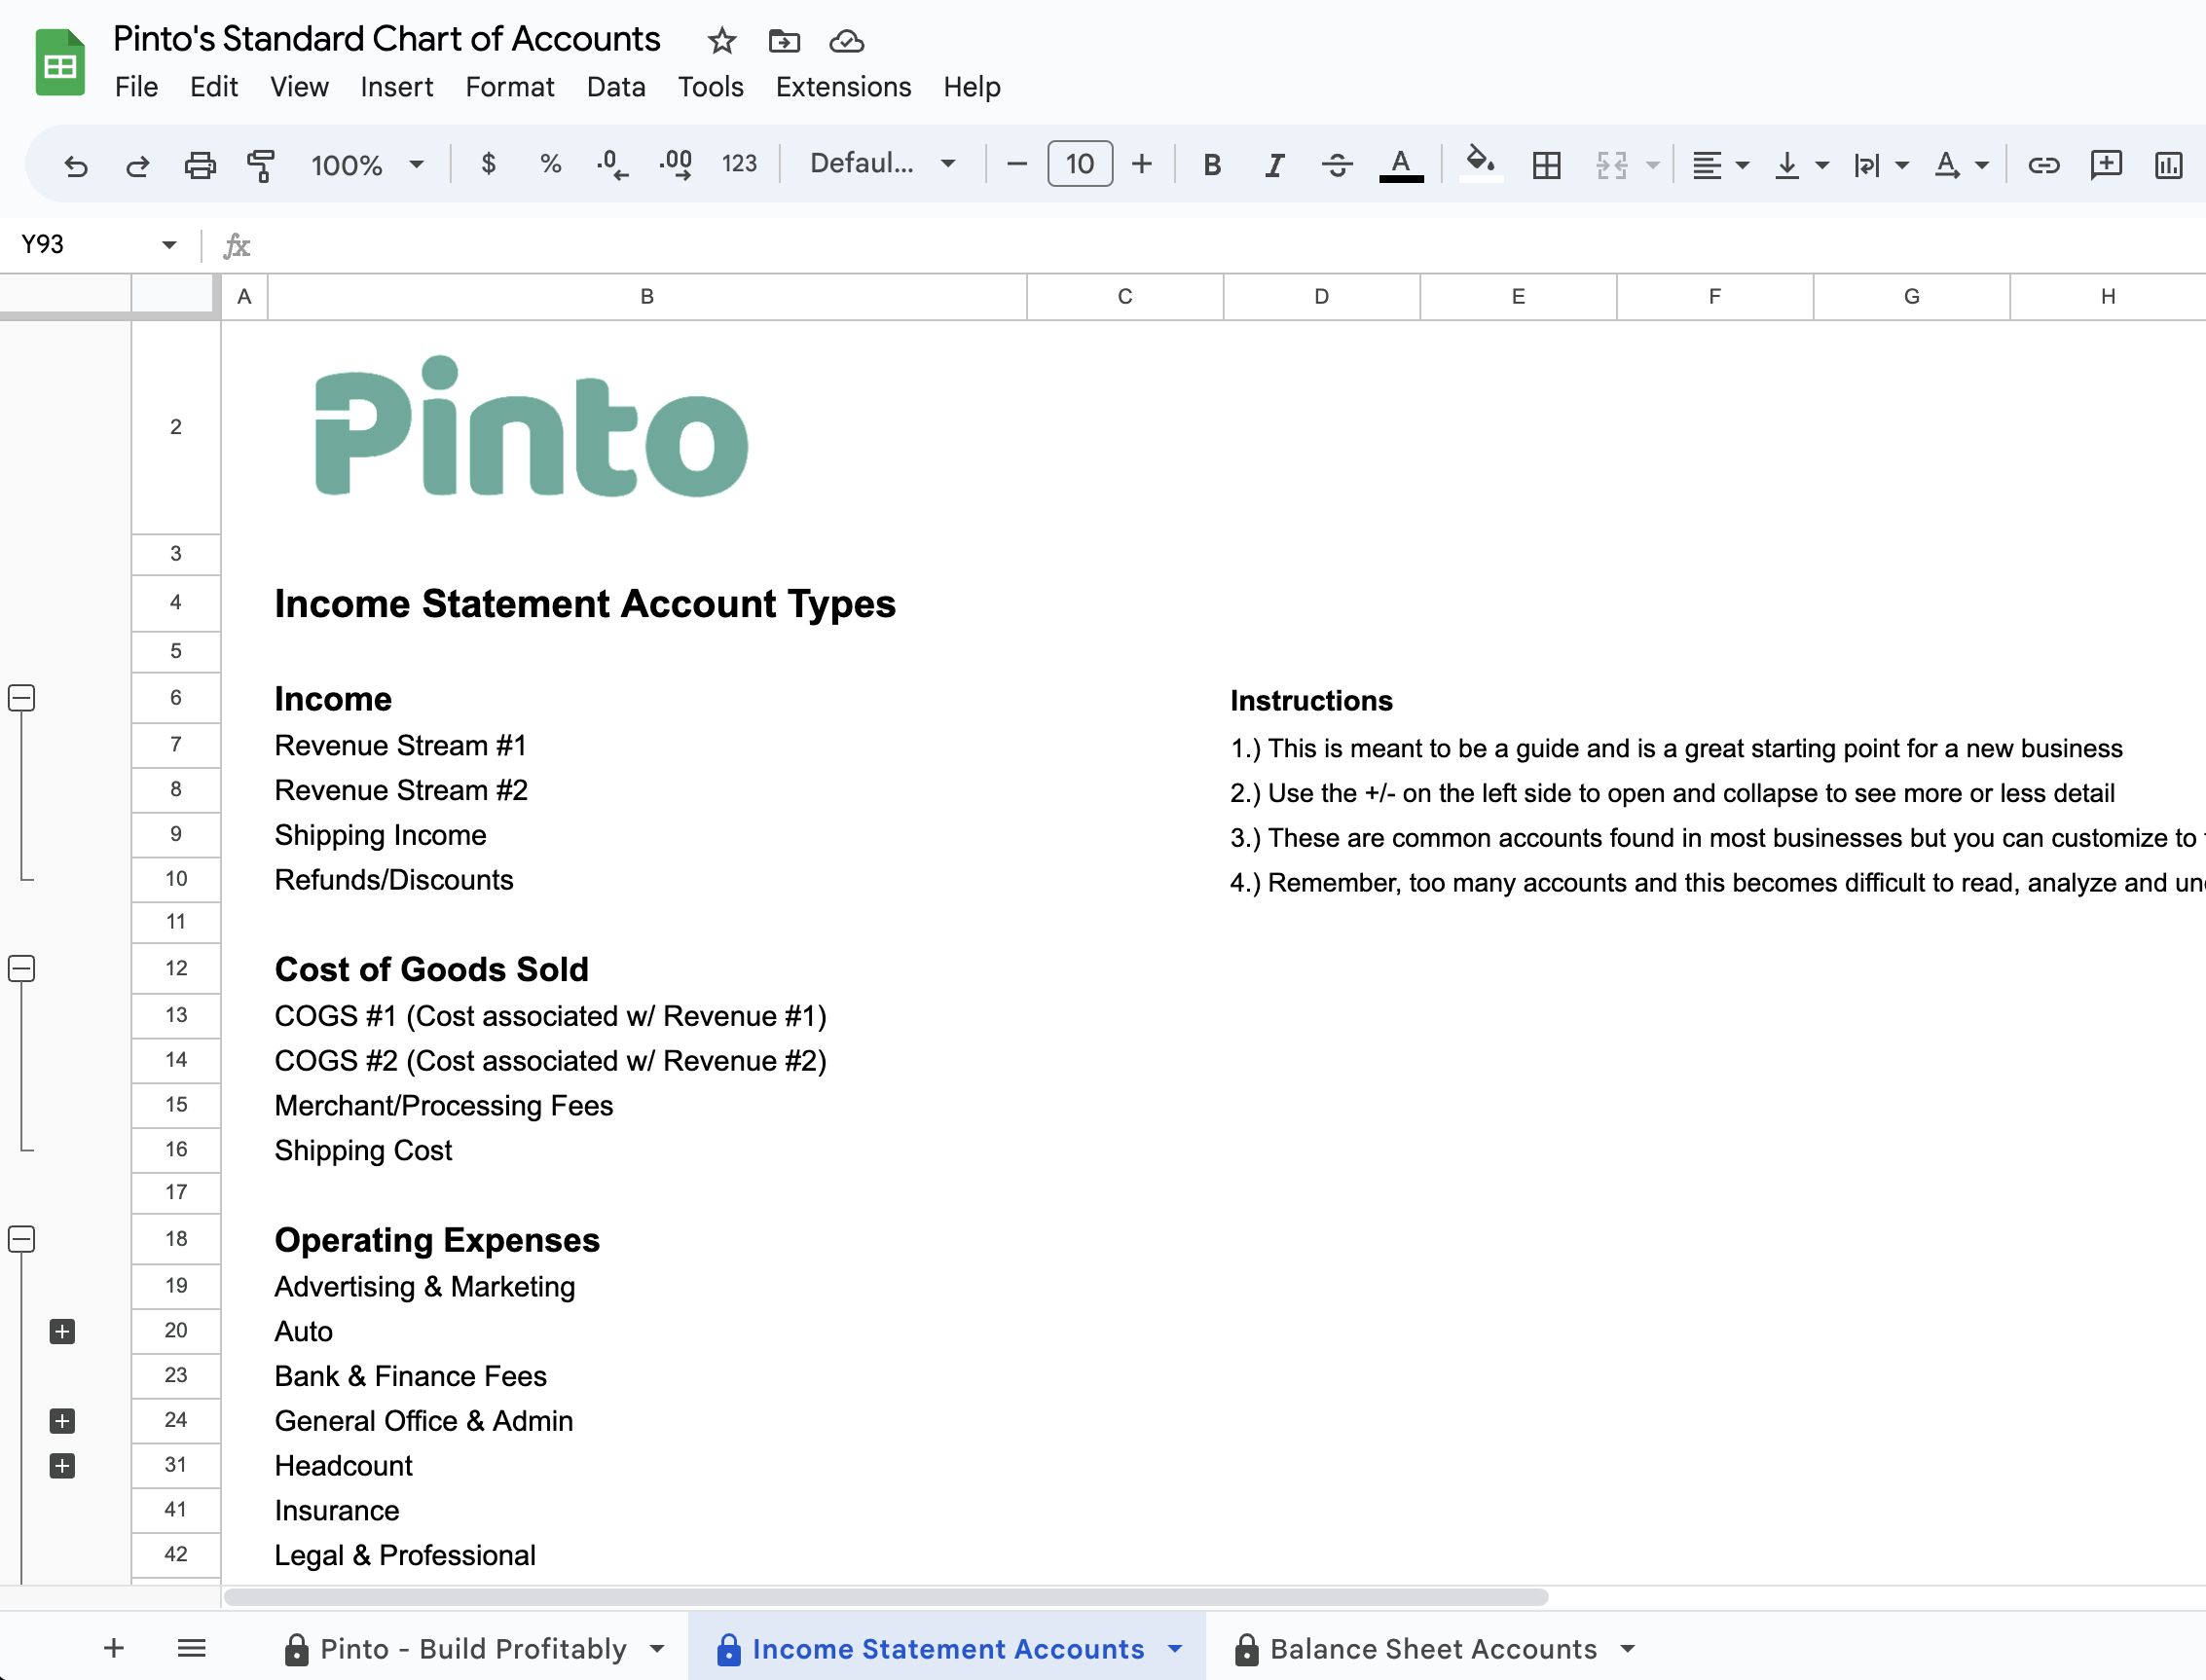The height and width of the screenshot is (1680, 2206).
Task: Open the text color picker
Action: point(1401,165)
